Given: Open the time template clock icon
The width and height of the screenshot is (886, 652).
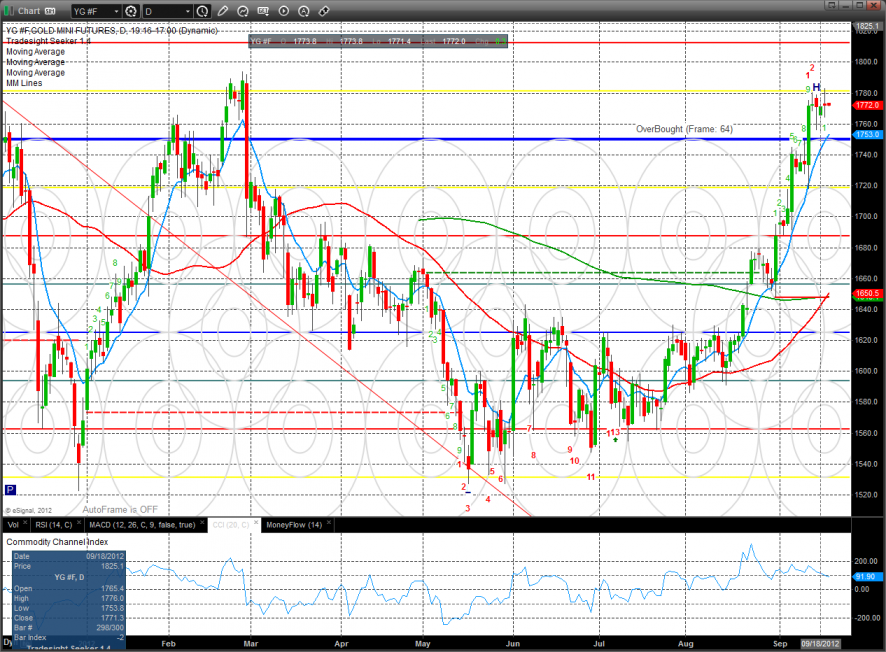Looking at the screenshot, I should click(202, 11).
